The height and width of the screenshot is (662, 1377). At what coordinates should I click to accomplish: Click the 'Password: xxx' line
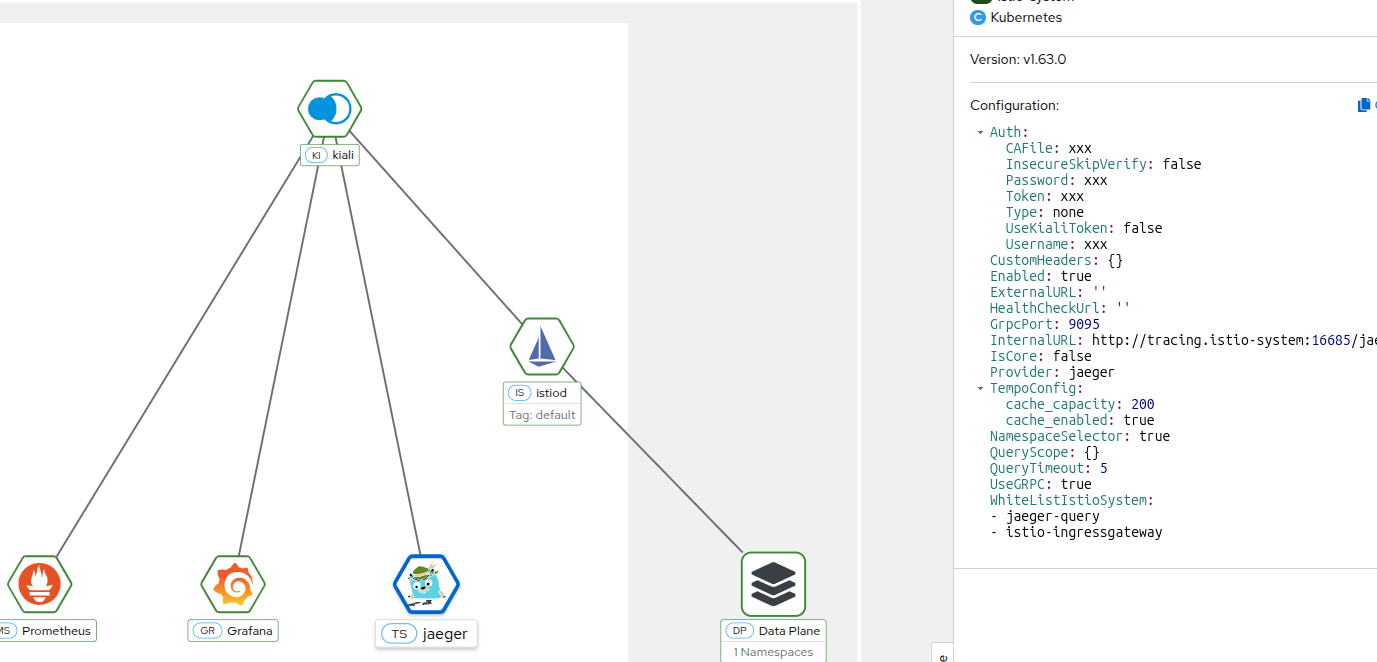pos(1056,180)
